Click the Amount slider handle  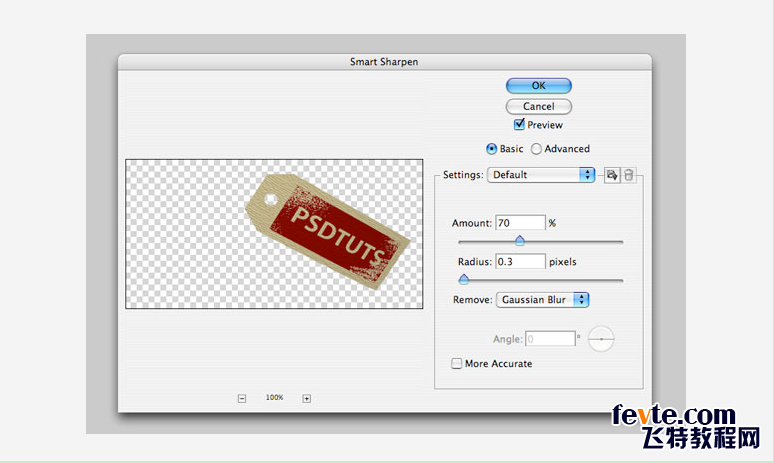click(519, 240)
